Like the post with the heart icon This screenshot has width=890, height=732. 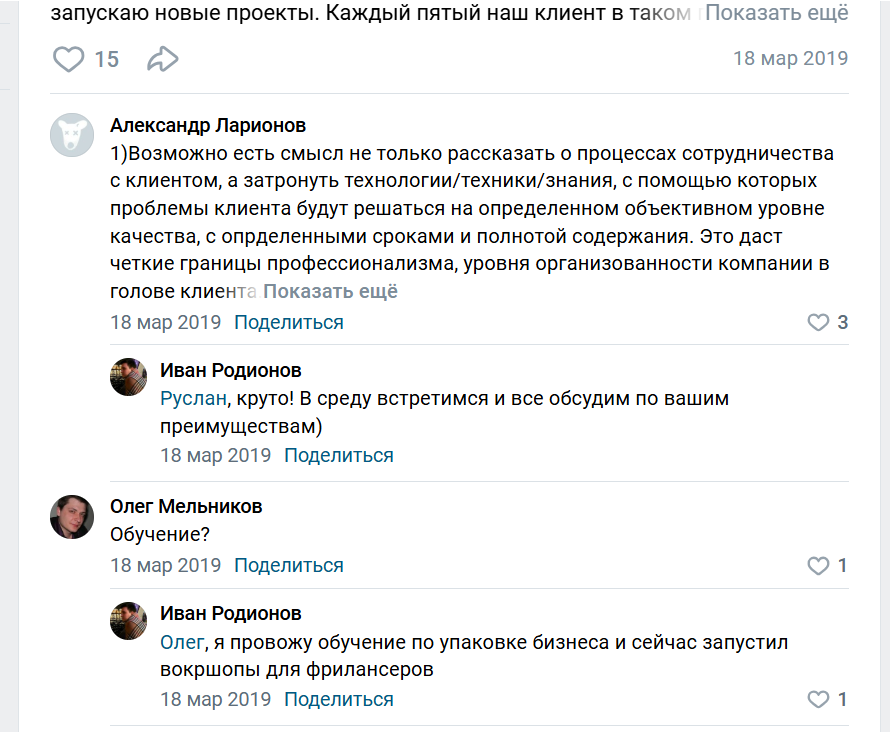pos(68,59)
